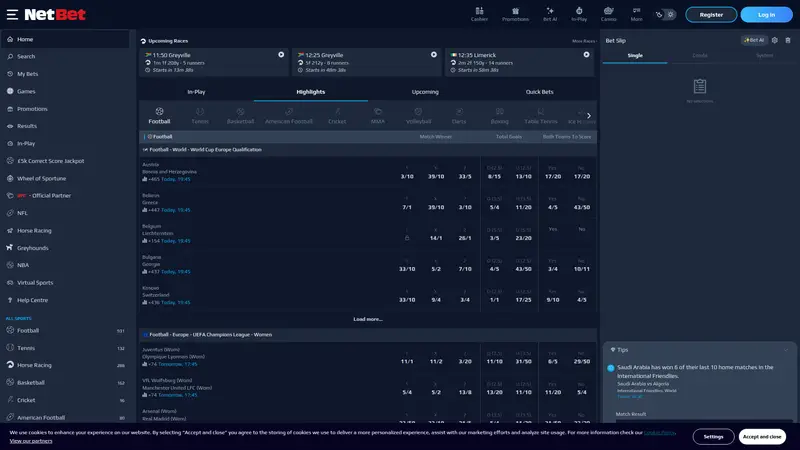Select Volleyball in sports strip
The width and height of the screenshot is (800, 450).
pos(418,116)
